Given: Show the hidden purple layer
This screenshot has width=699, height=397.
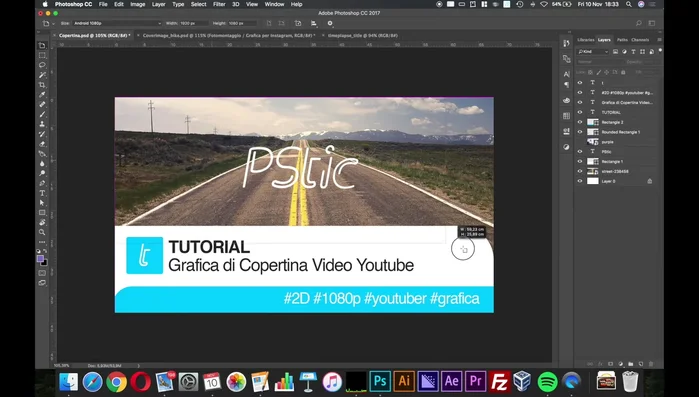Looking at the screenshot, I should [580, 142].
